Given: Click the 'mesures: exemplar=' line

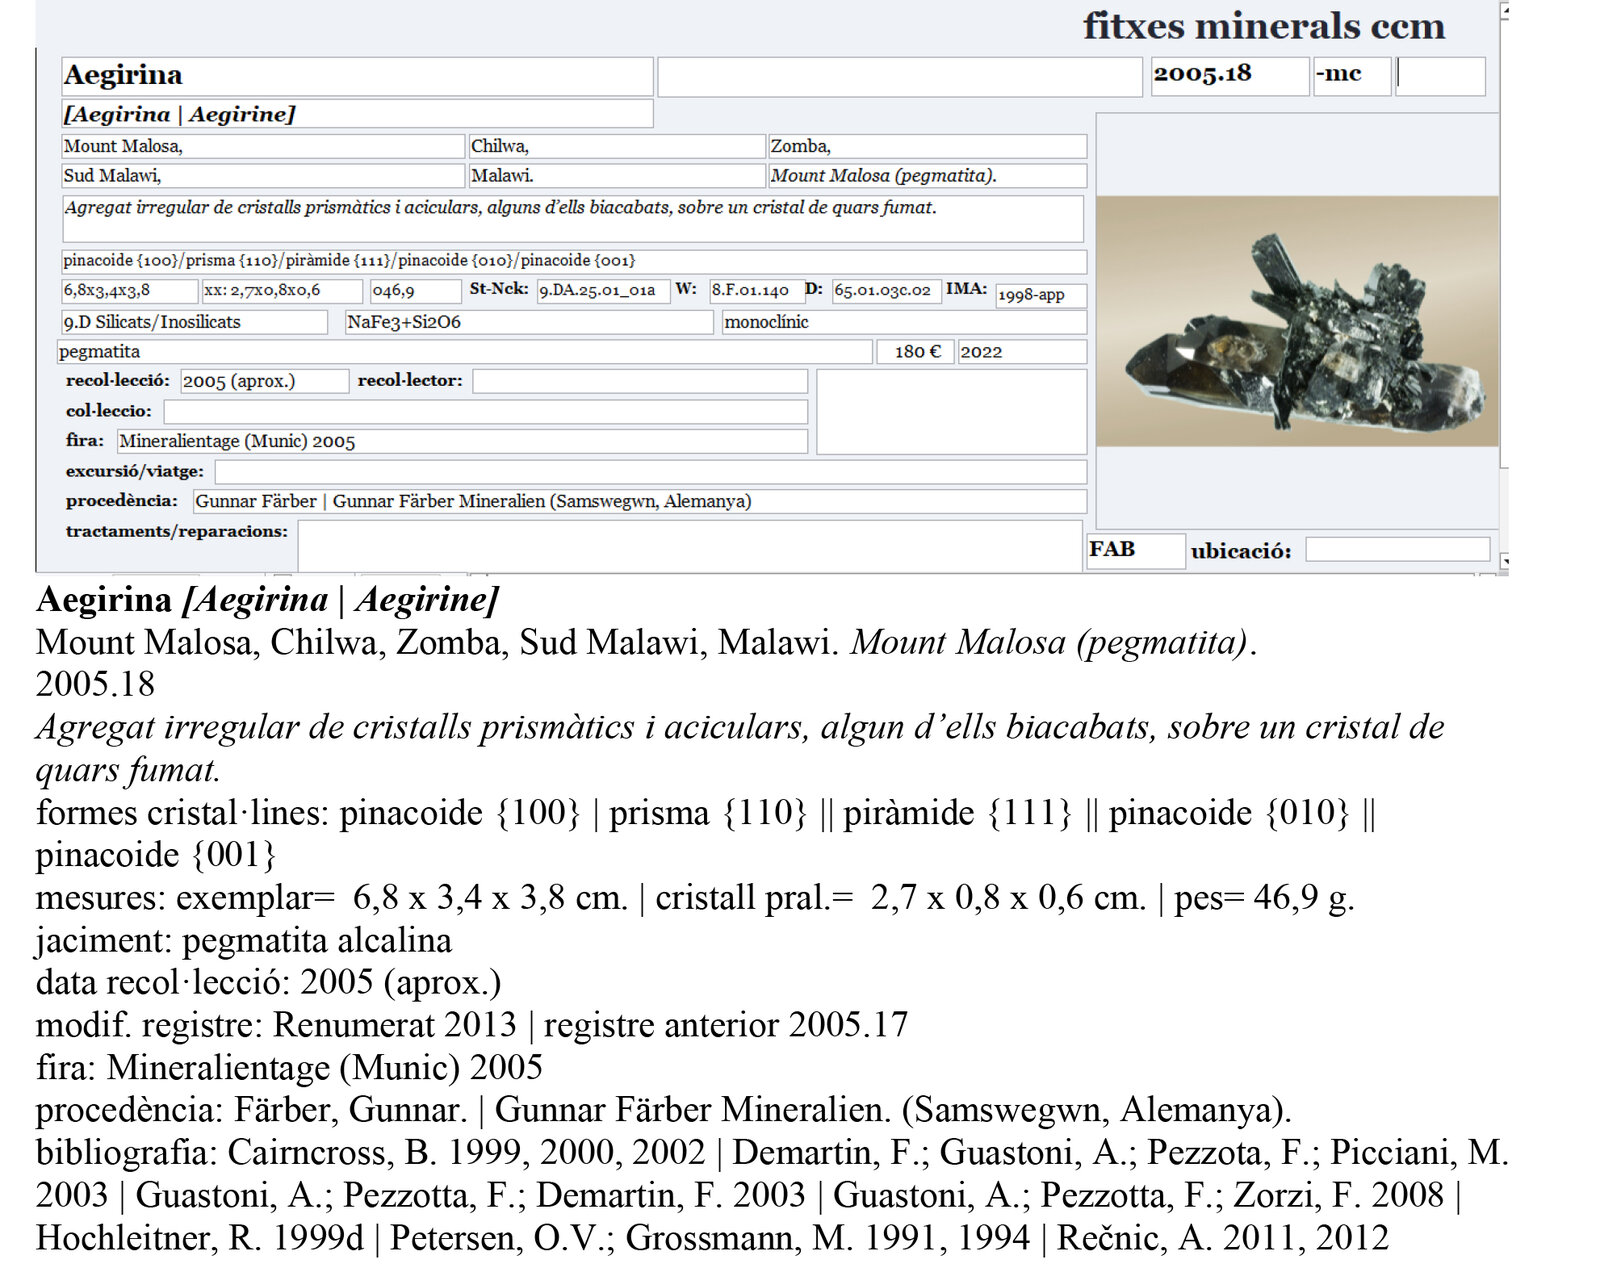Looking at the screenshot, I should (x=695, y=898).
